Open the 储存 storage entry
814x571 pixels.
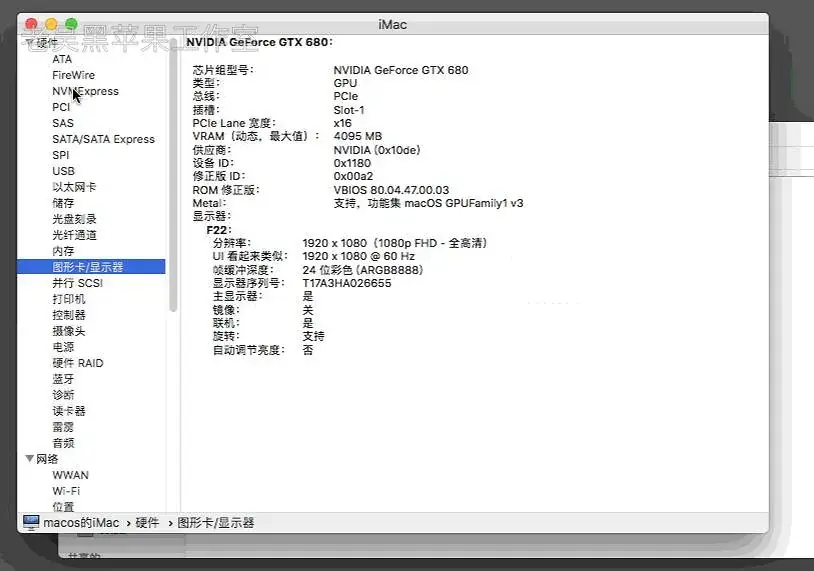pyautogui.click(x=63, y=203)
